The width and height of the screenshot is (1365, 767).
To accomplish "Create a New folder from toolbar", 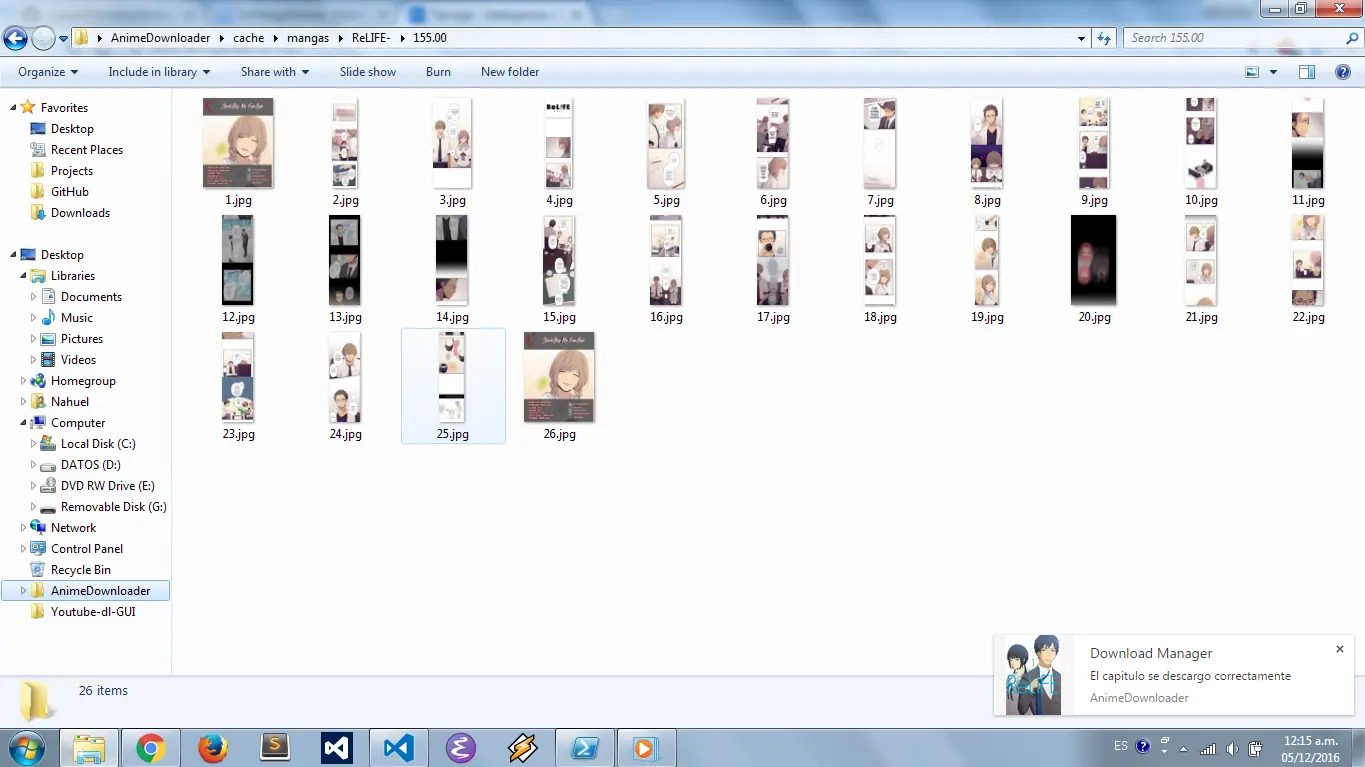I will 510,72.
